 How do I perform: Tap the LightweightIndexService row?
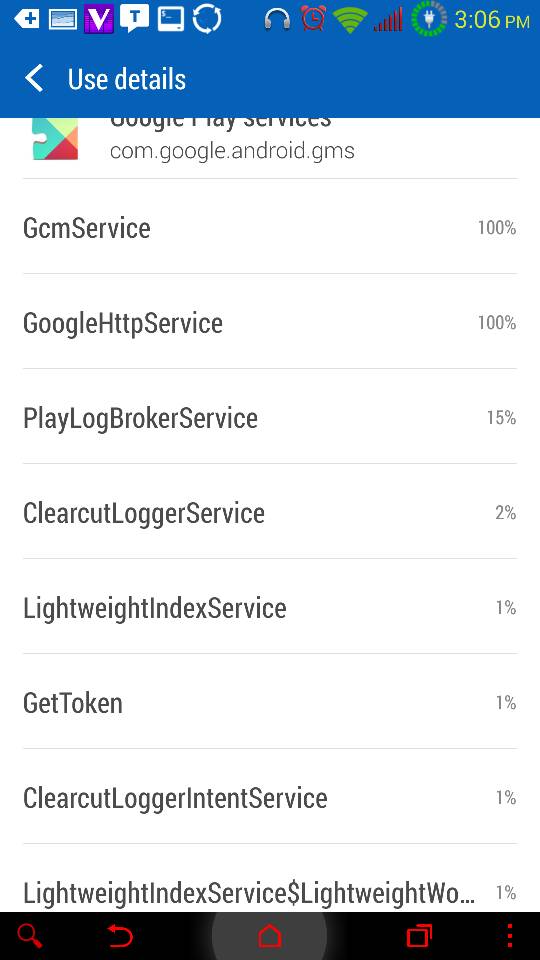(270, 606)
